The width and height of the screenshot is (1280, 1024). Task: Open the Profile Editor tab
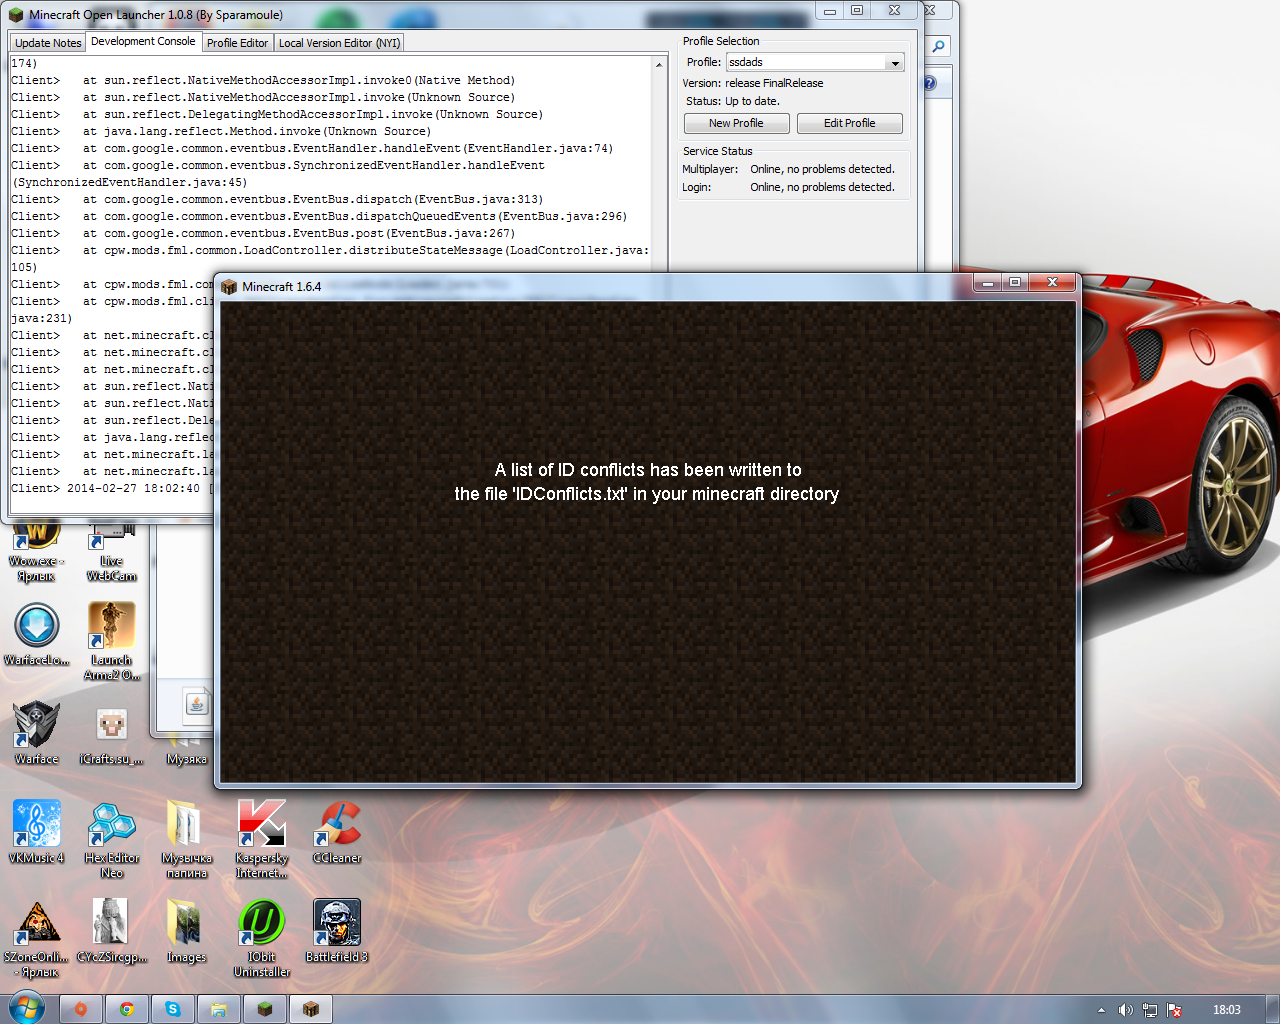point(237,43)
